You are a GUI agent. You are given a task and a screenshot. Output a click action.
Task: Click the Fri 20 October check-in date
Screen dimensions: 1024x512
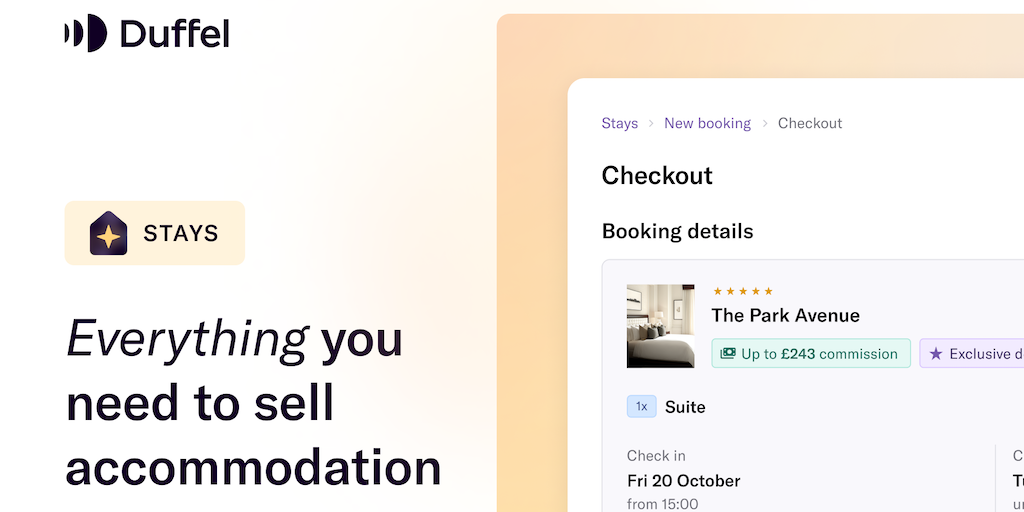click(x=683, y=481)
